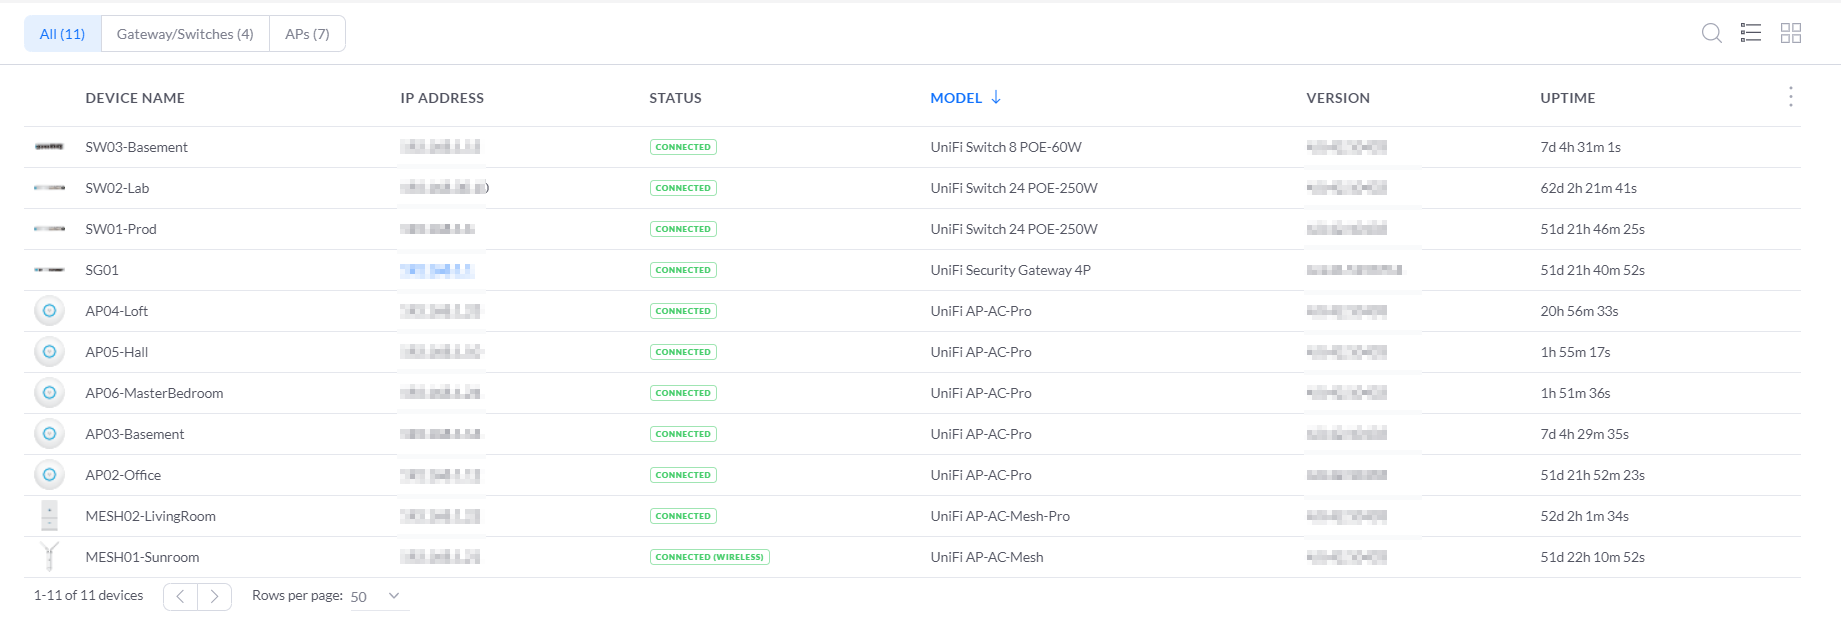
Task: Switch to list view layout icon
Action: click(x=1750, y=33)
